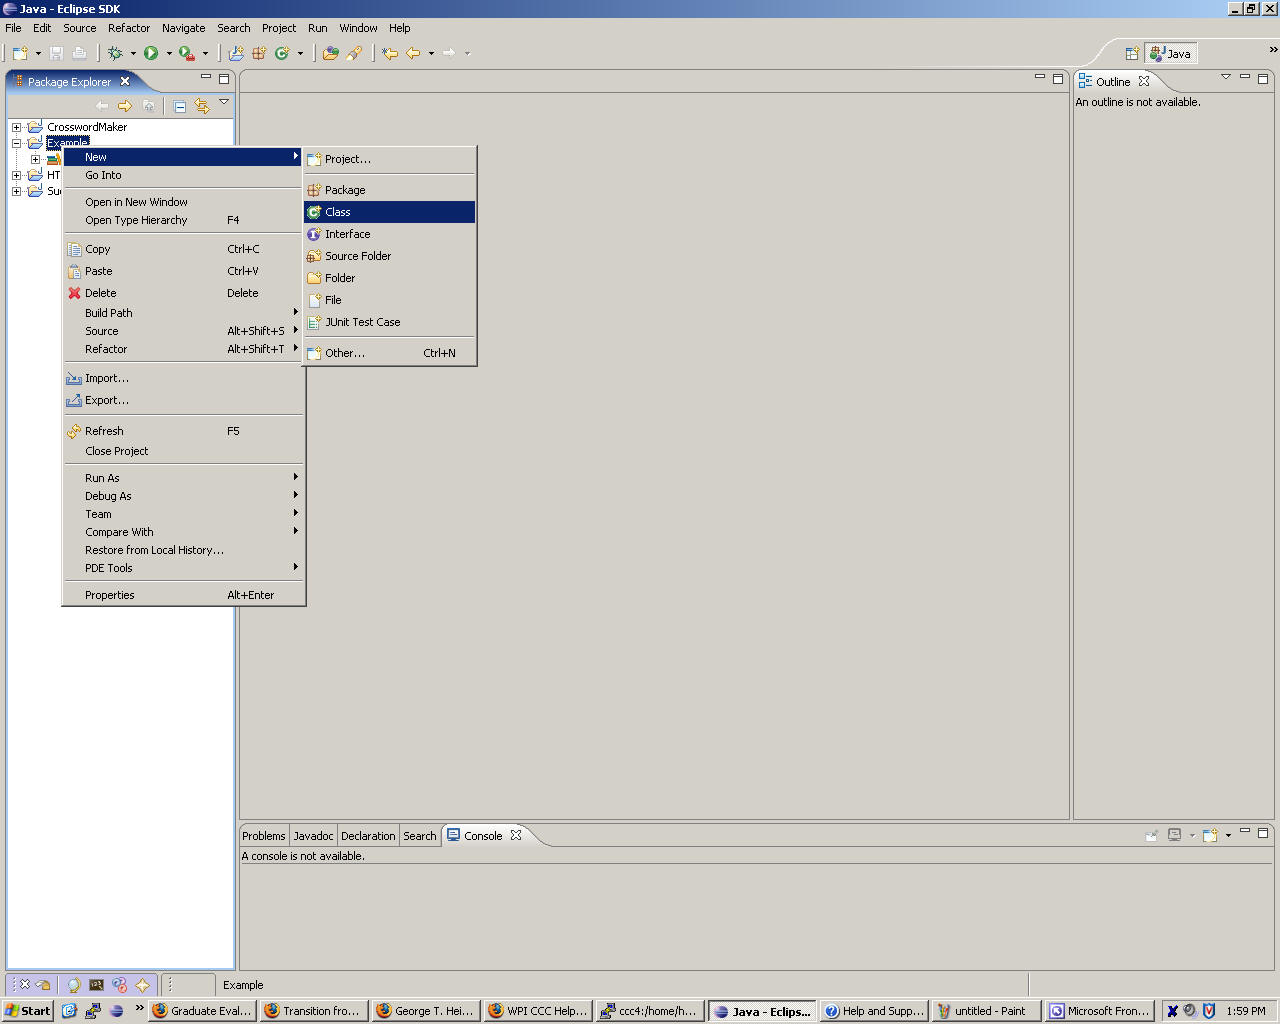Click the CrosswordMaker project name
1280x1024 pixels.
click(87, 127)
